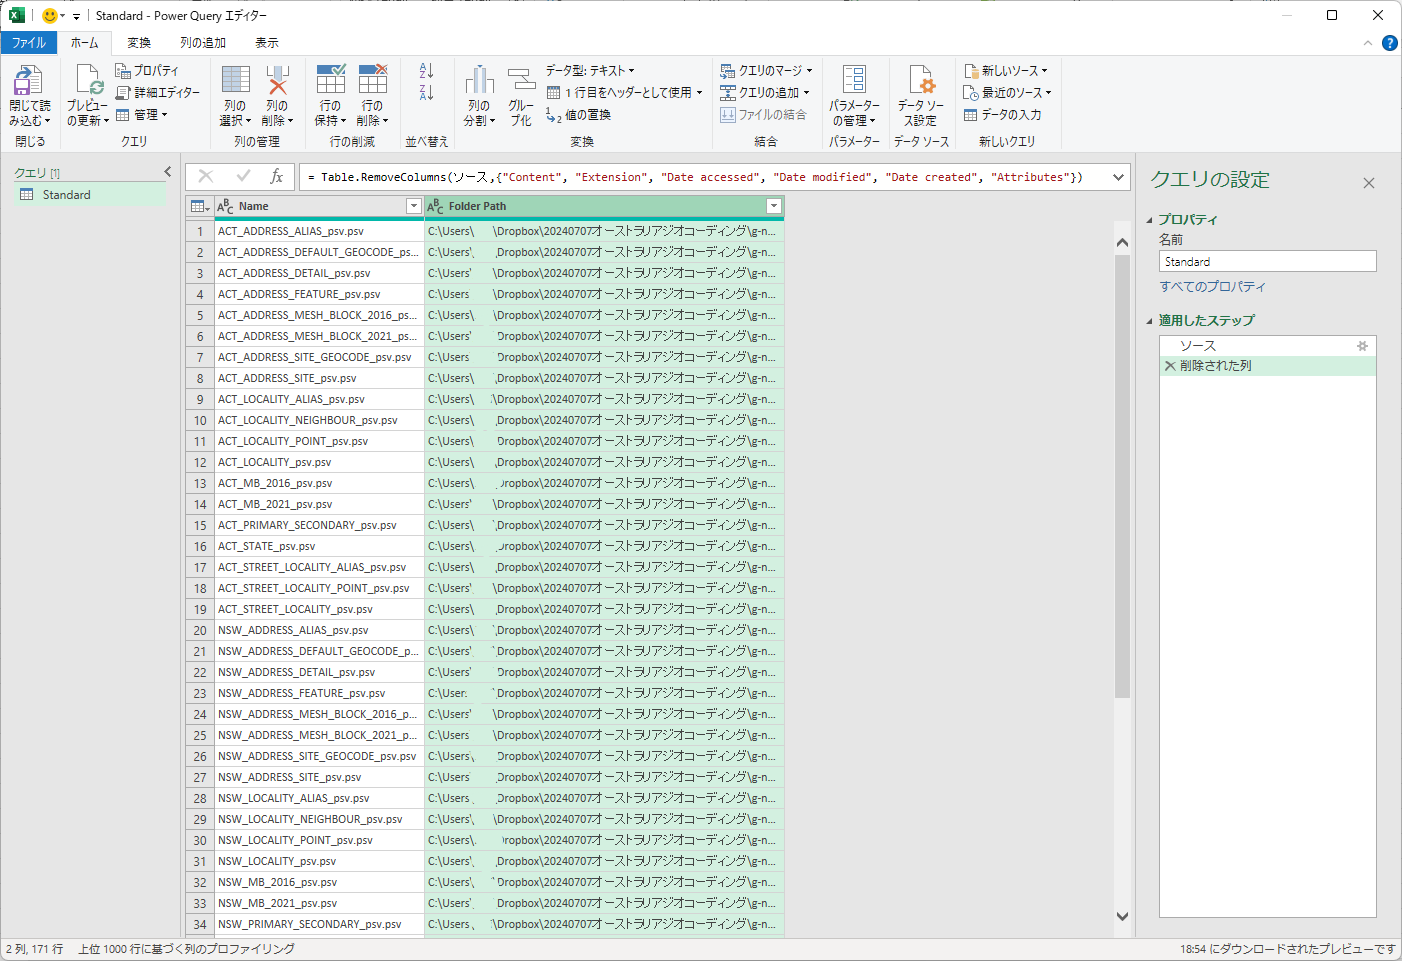Viewport: 1402px width, 961px height.
Task: Click the 詳細エディター button
Action: 158,93
